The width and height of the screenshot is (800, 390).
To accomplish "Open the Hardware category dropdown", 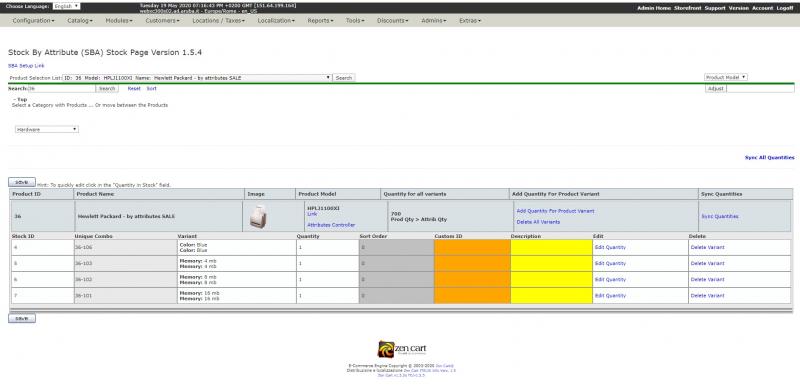I will coord(46,130).
